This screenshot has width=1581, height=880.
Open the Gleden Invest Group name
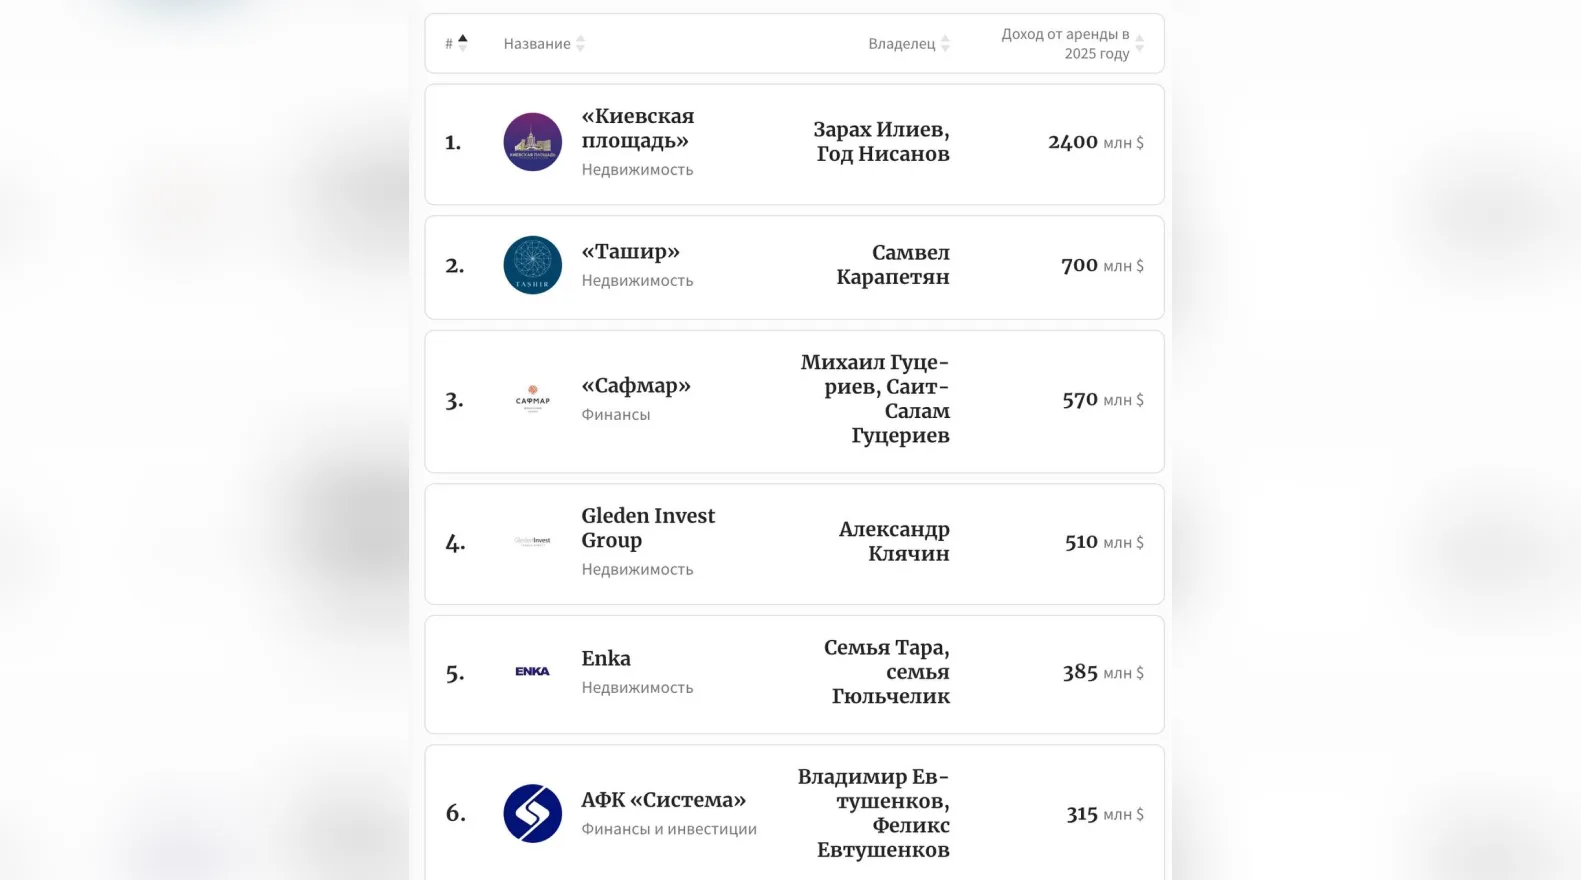(648, 528)
